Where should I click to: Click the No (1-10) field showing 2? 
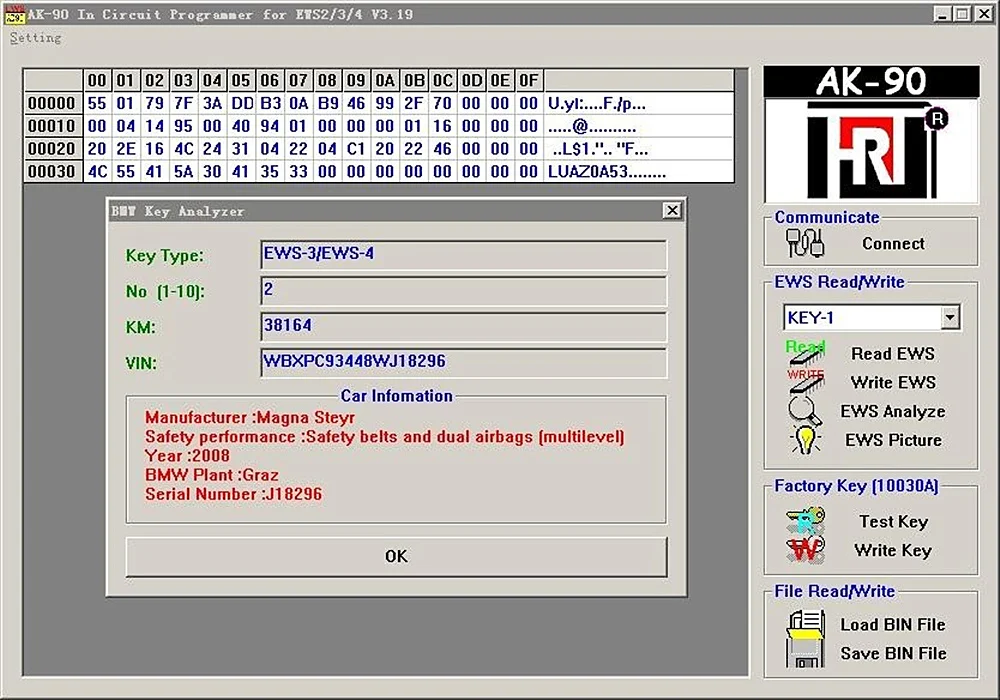click(x=464, y=291)
